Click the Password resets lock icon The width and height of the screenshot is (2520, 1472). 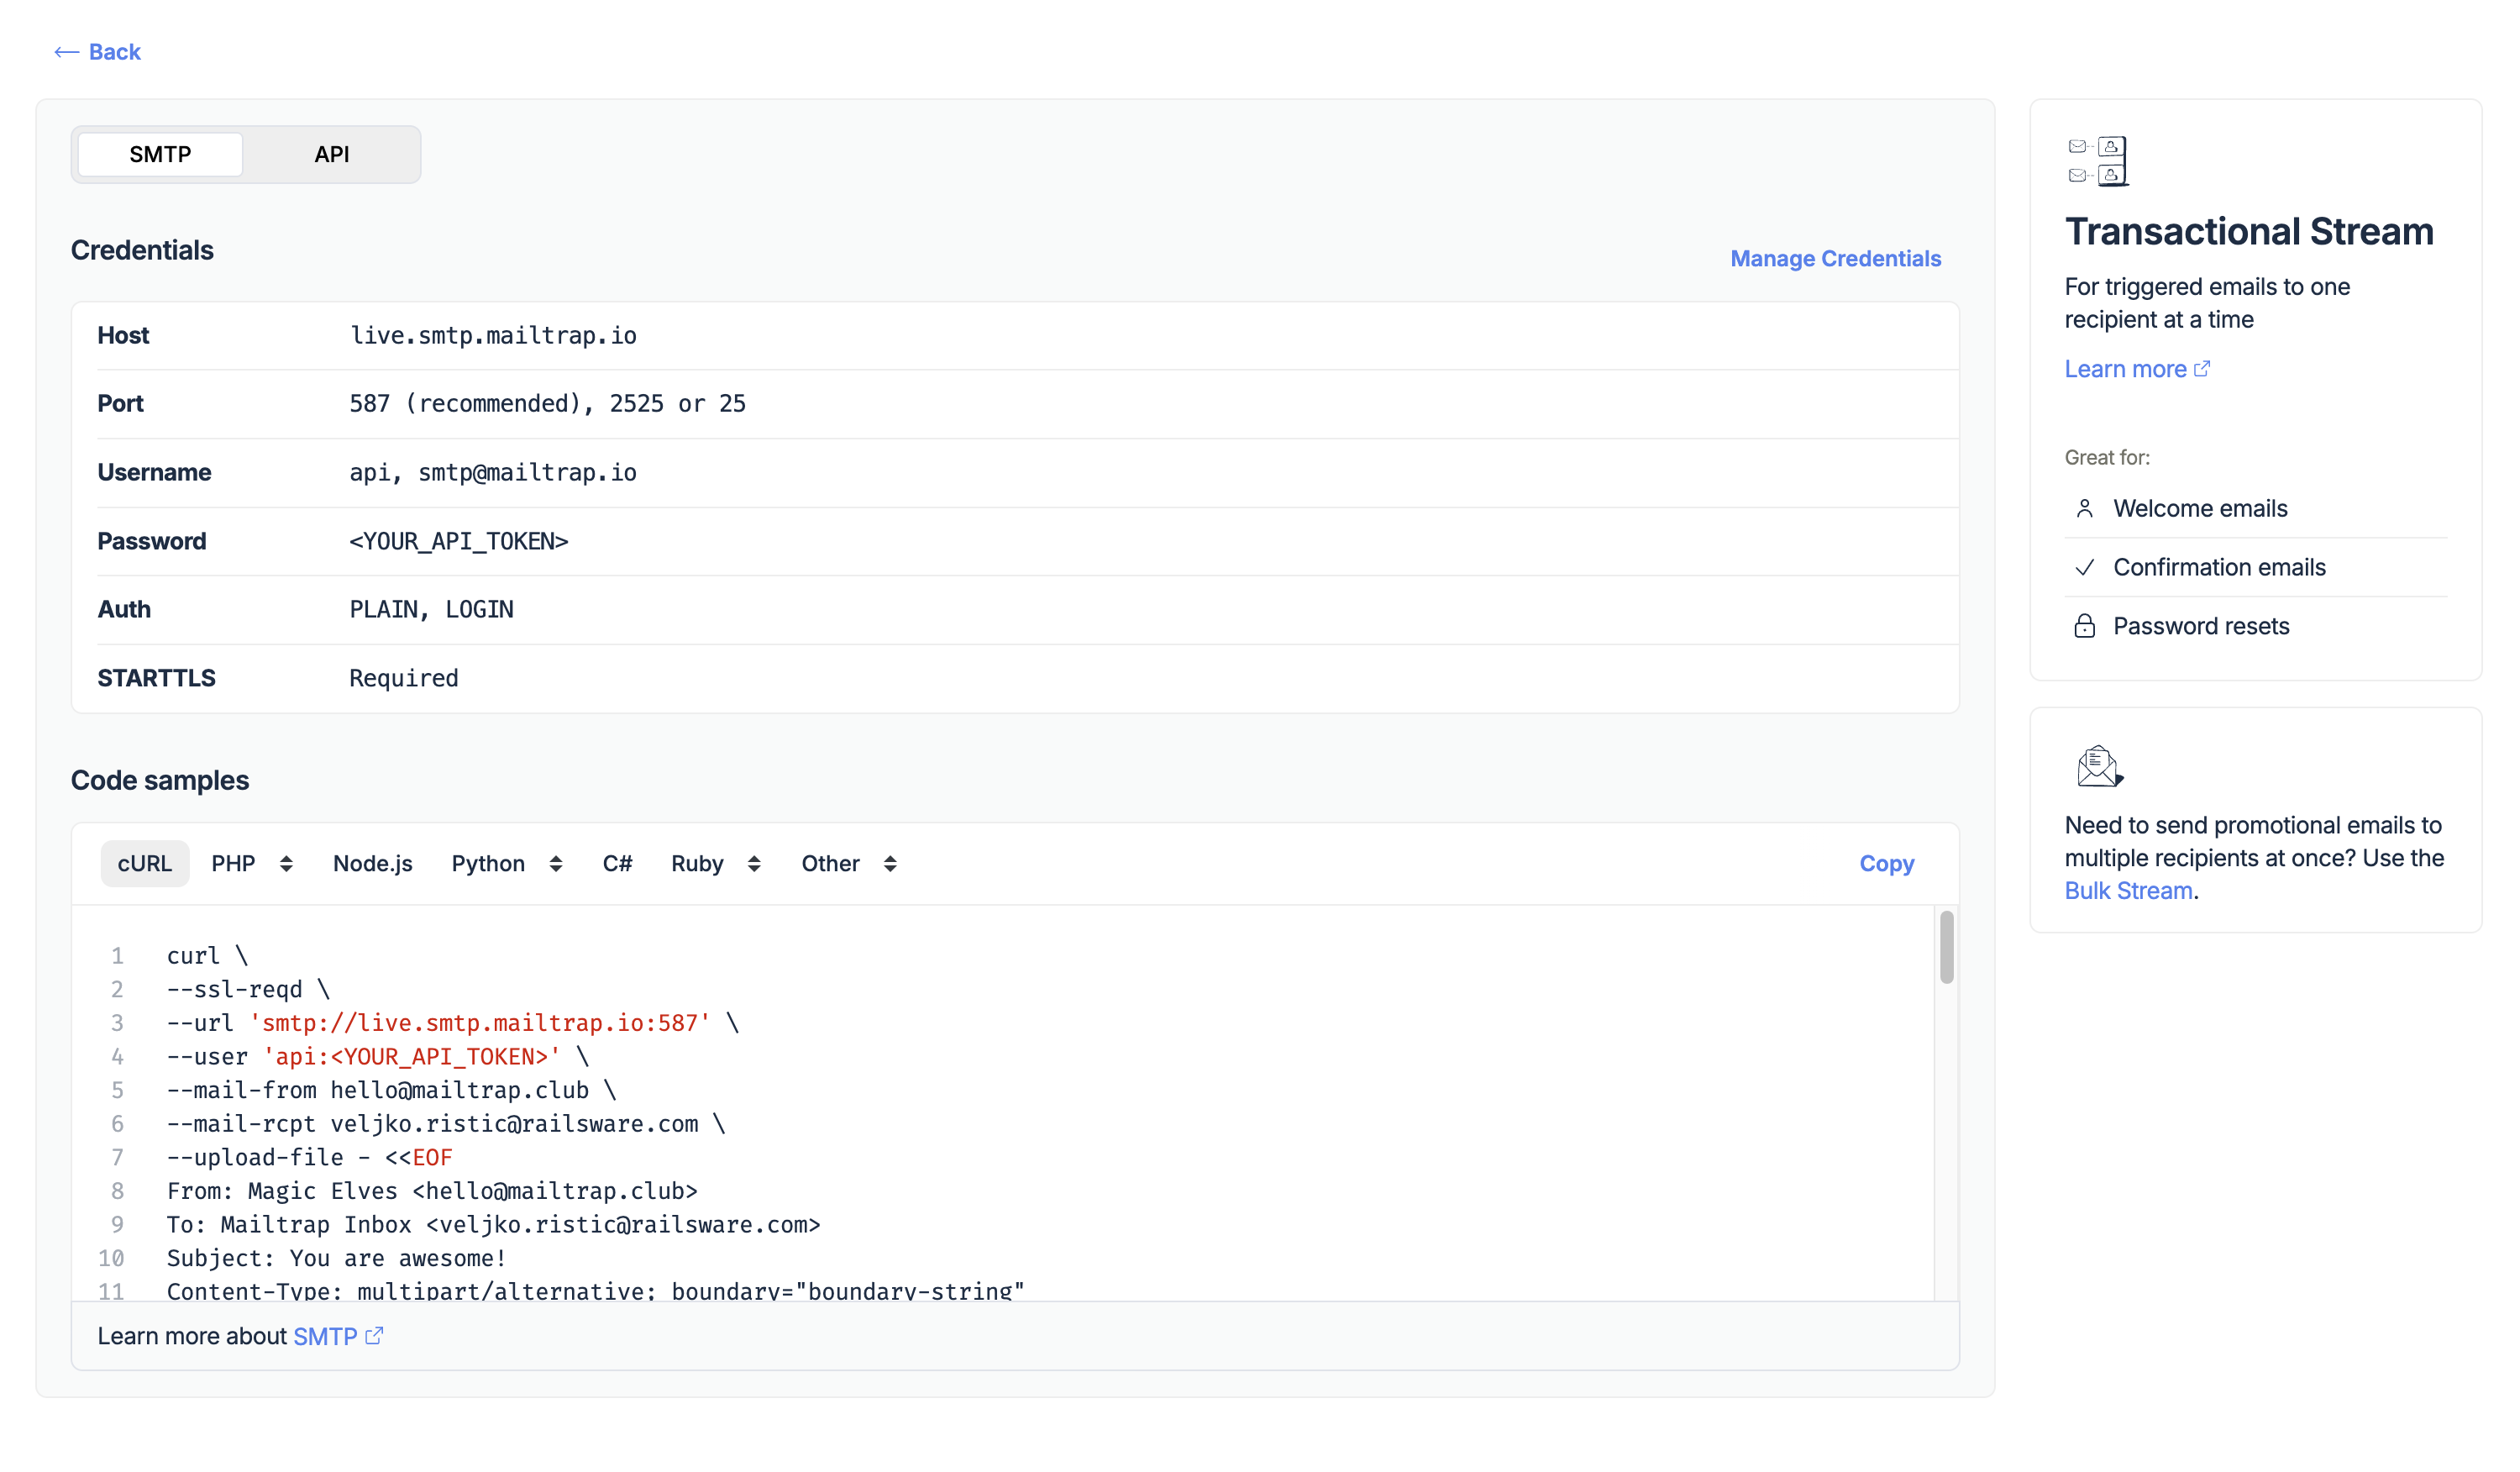[x=2084, y=627]
